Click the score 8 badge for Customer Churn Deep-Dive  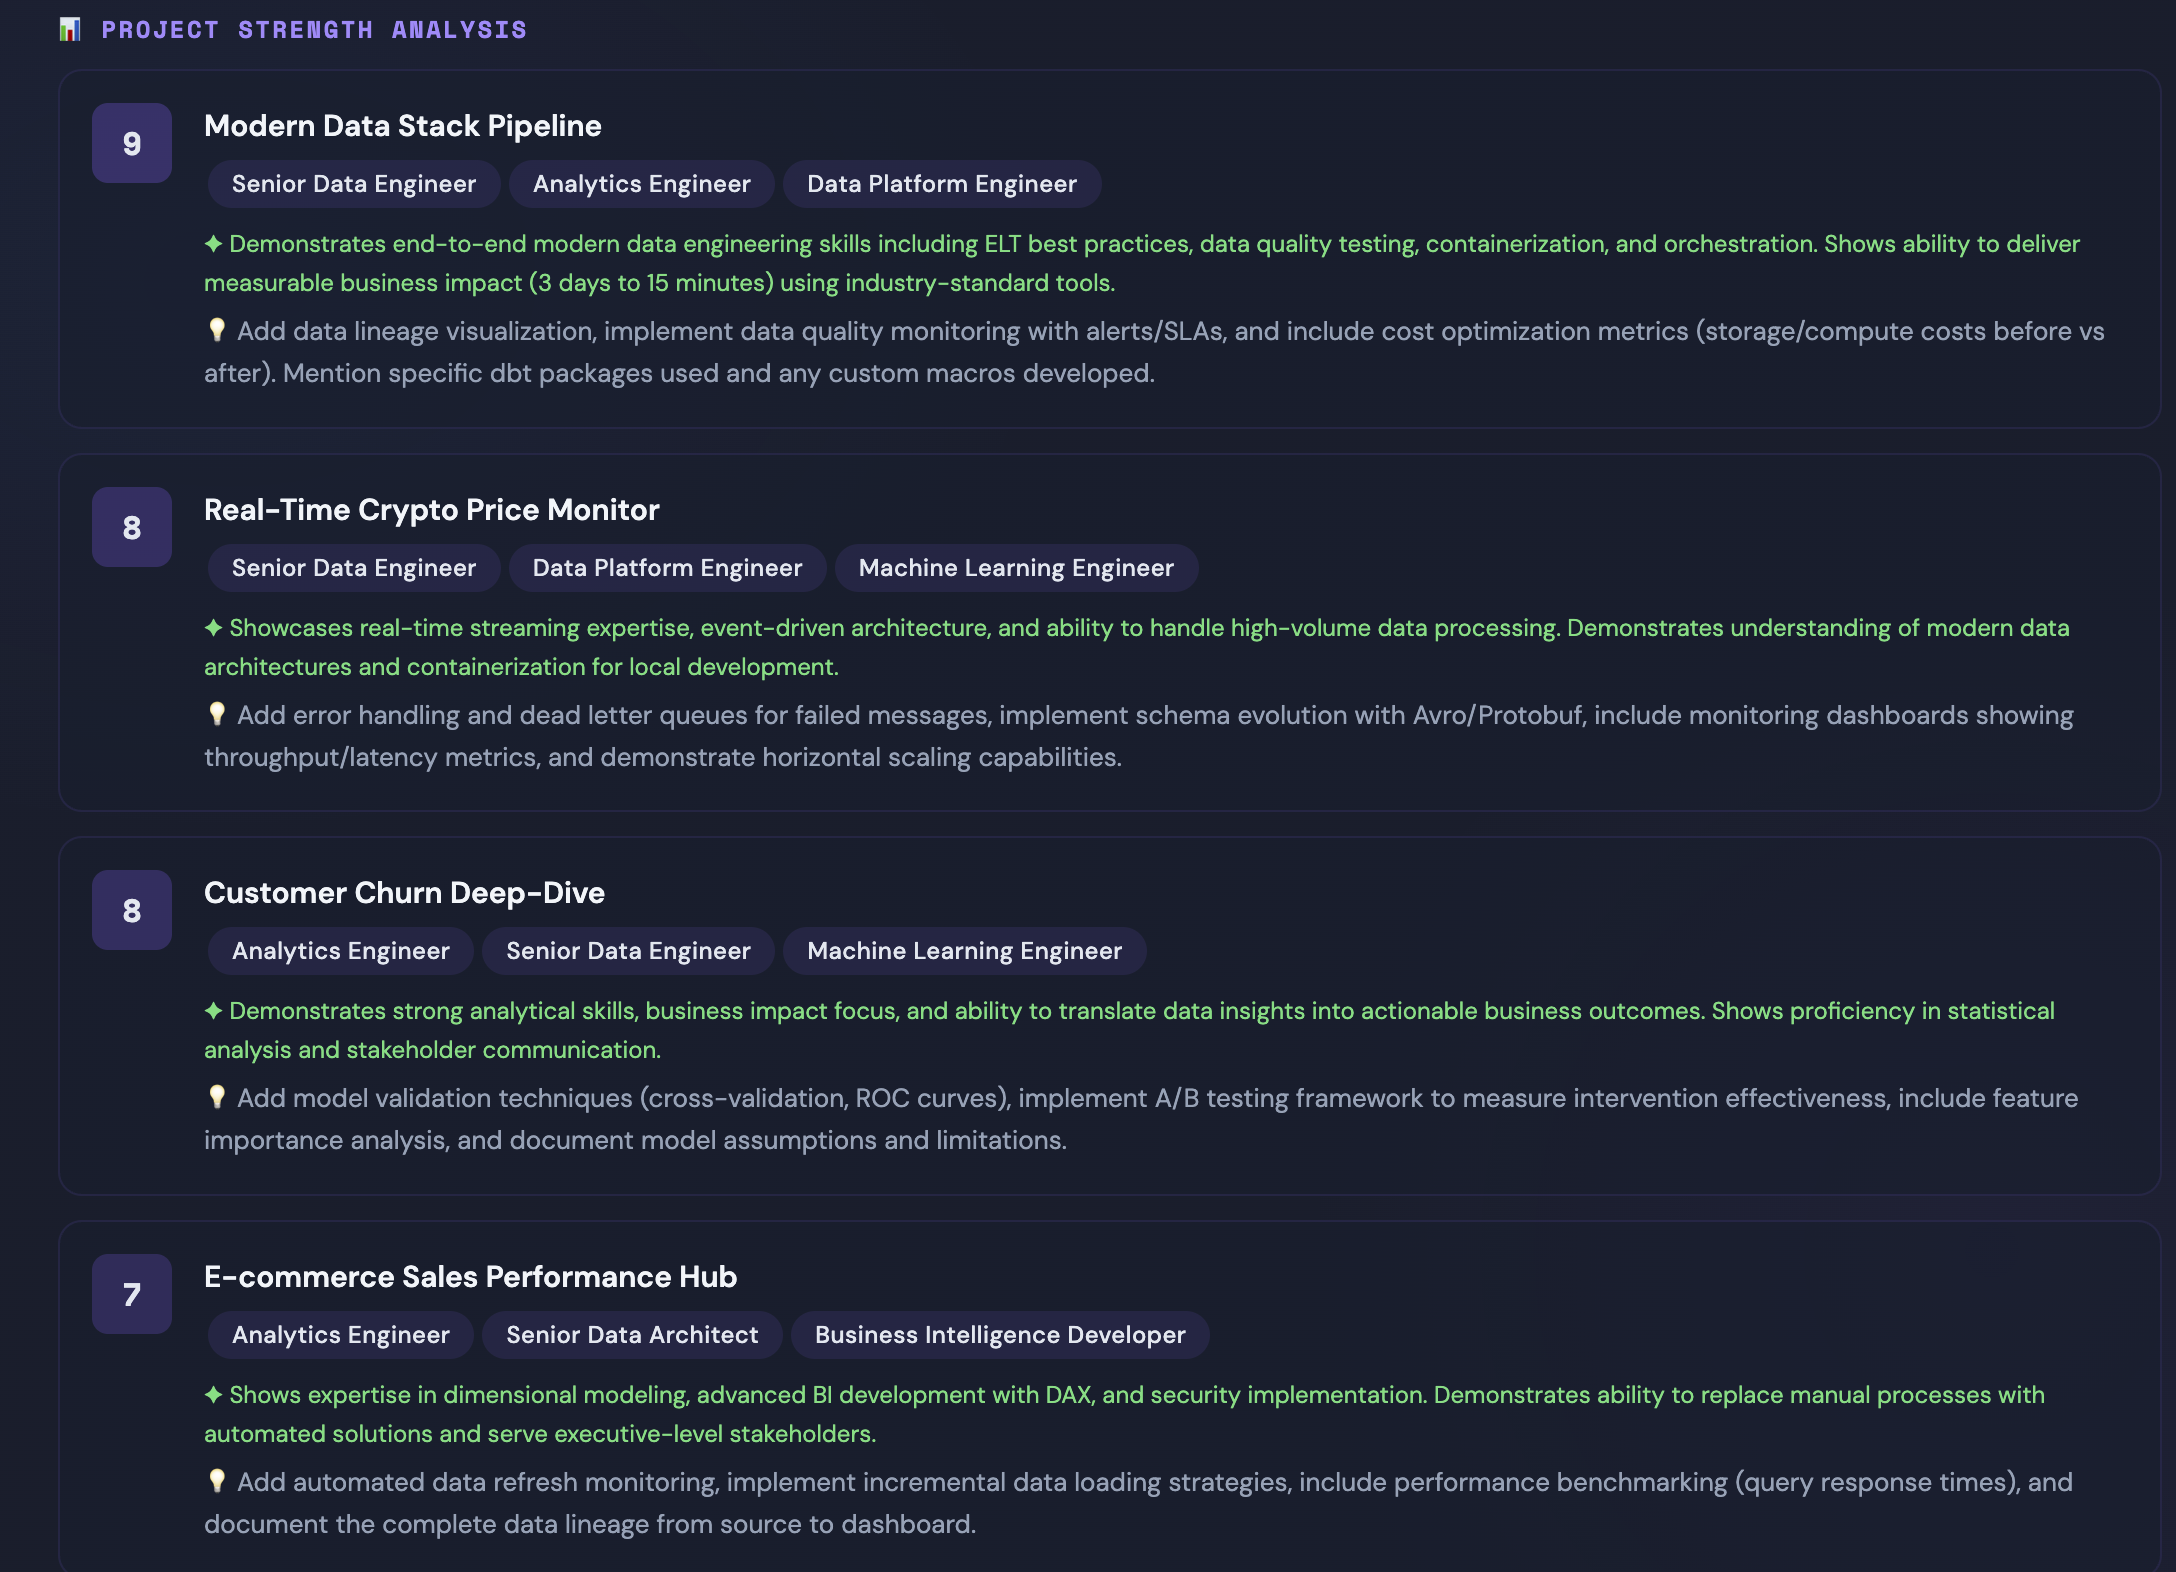132,911
